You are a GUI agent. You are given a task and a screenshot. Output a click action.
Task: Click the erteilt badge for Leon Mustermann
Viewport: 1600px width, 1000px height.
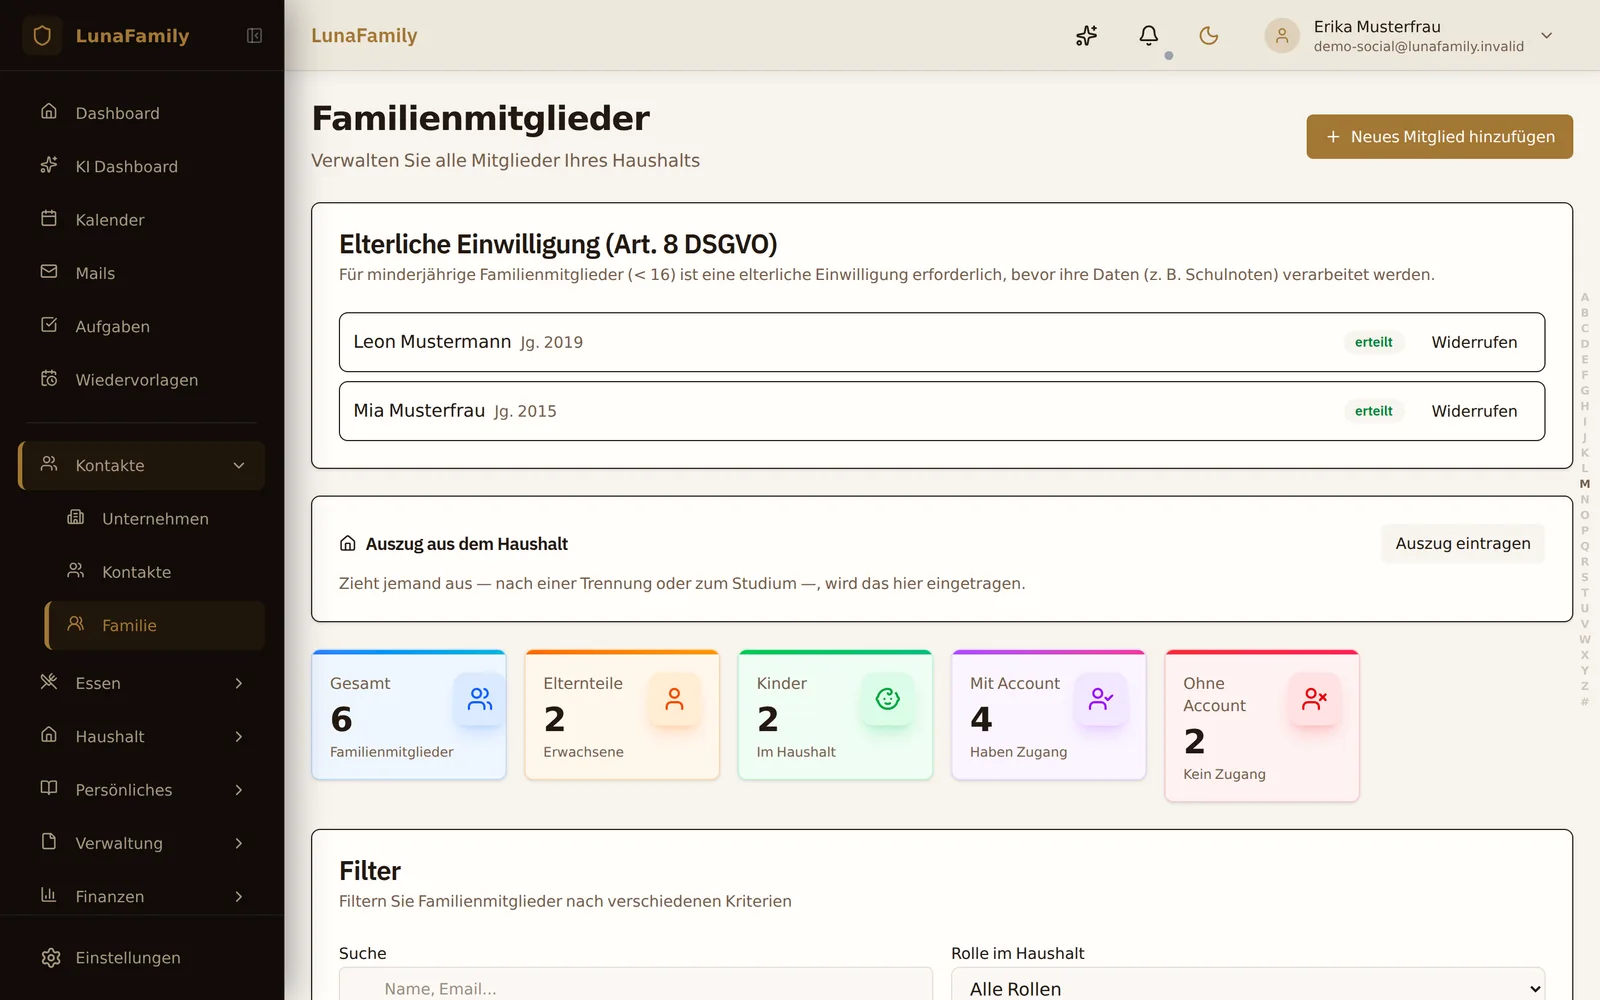click(1373, 342)
